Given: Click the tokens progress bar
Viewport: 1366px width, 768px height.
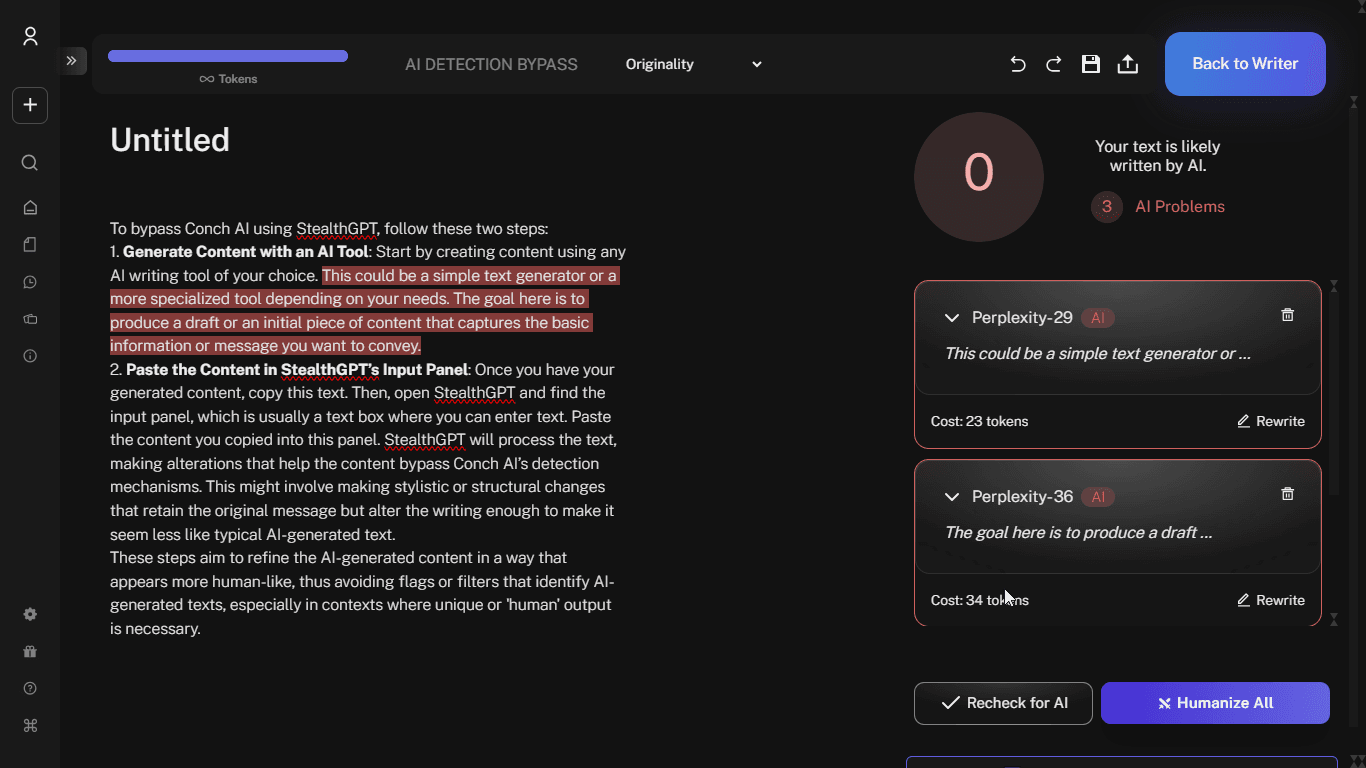Looking at the screenshot, I should click(x=228, y=57).
